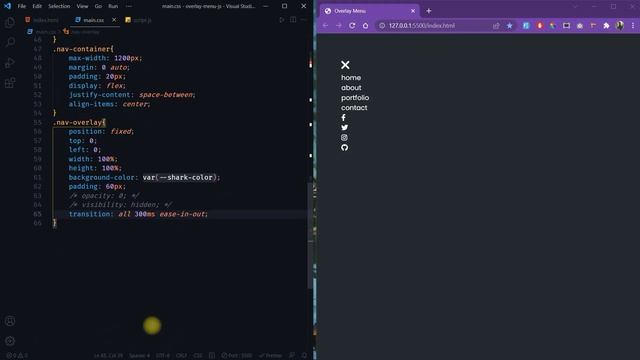Switch to the index.html editor tab

coord(42,20)
